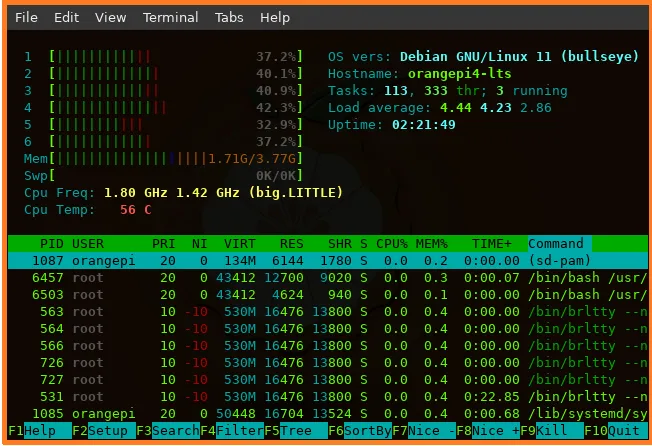
Task: Open F6 SortBy selector
Action: pos(359,430)
